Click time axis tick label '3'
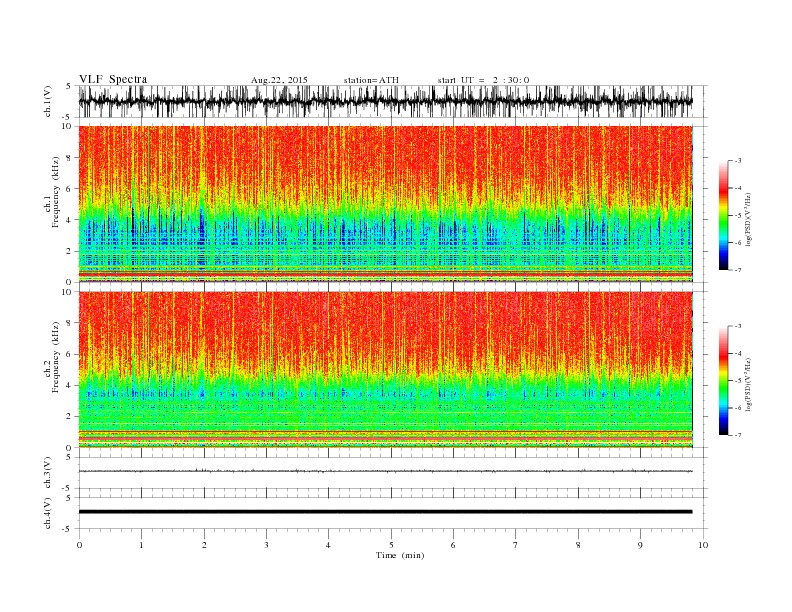The image size is (792, 612). (x=266, y=545)
